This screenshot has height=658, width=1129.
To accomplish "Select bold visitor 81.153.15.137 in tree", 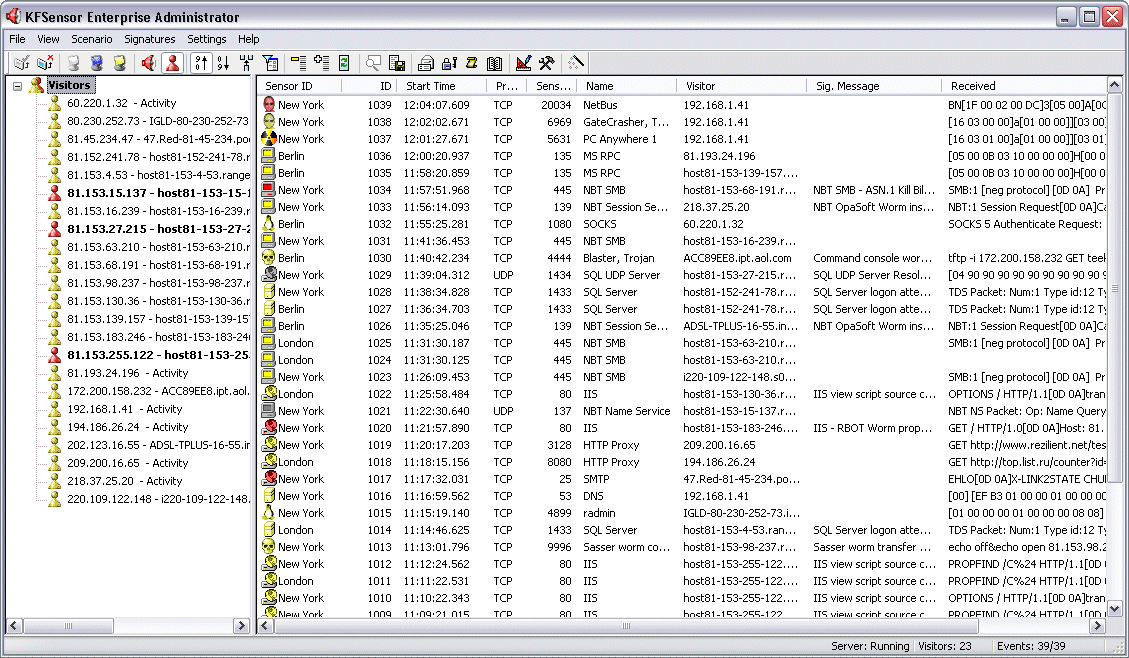I will tap(158, 193).
